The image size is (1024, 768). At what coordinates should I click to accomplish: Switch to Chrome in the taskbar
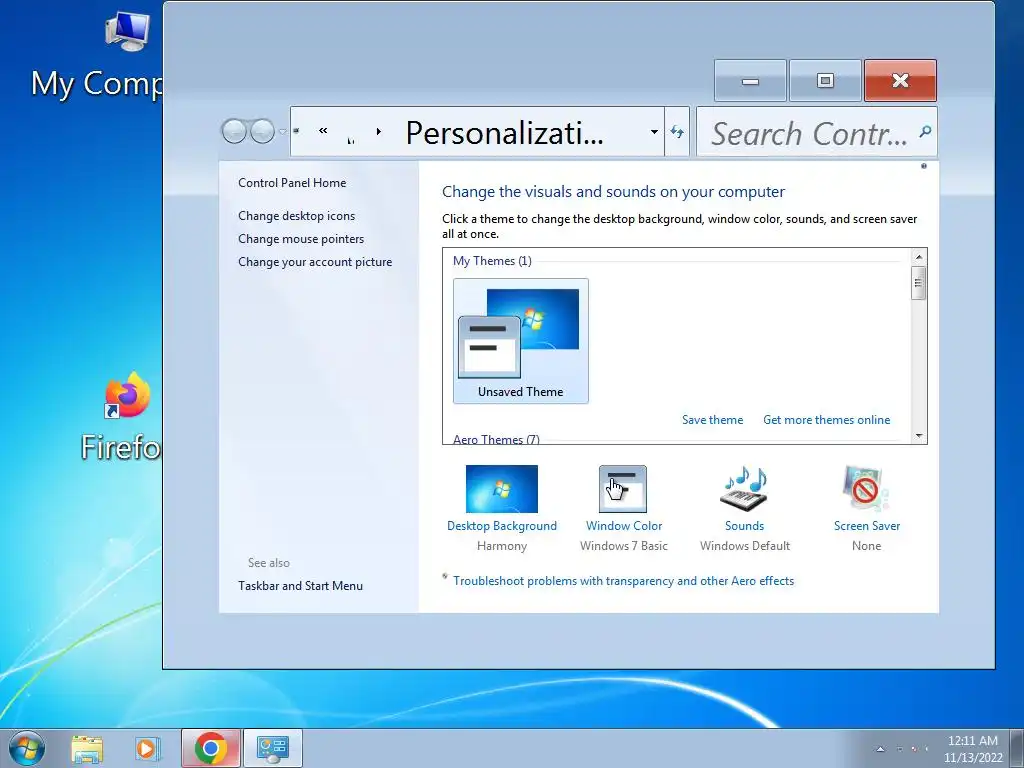210,748
